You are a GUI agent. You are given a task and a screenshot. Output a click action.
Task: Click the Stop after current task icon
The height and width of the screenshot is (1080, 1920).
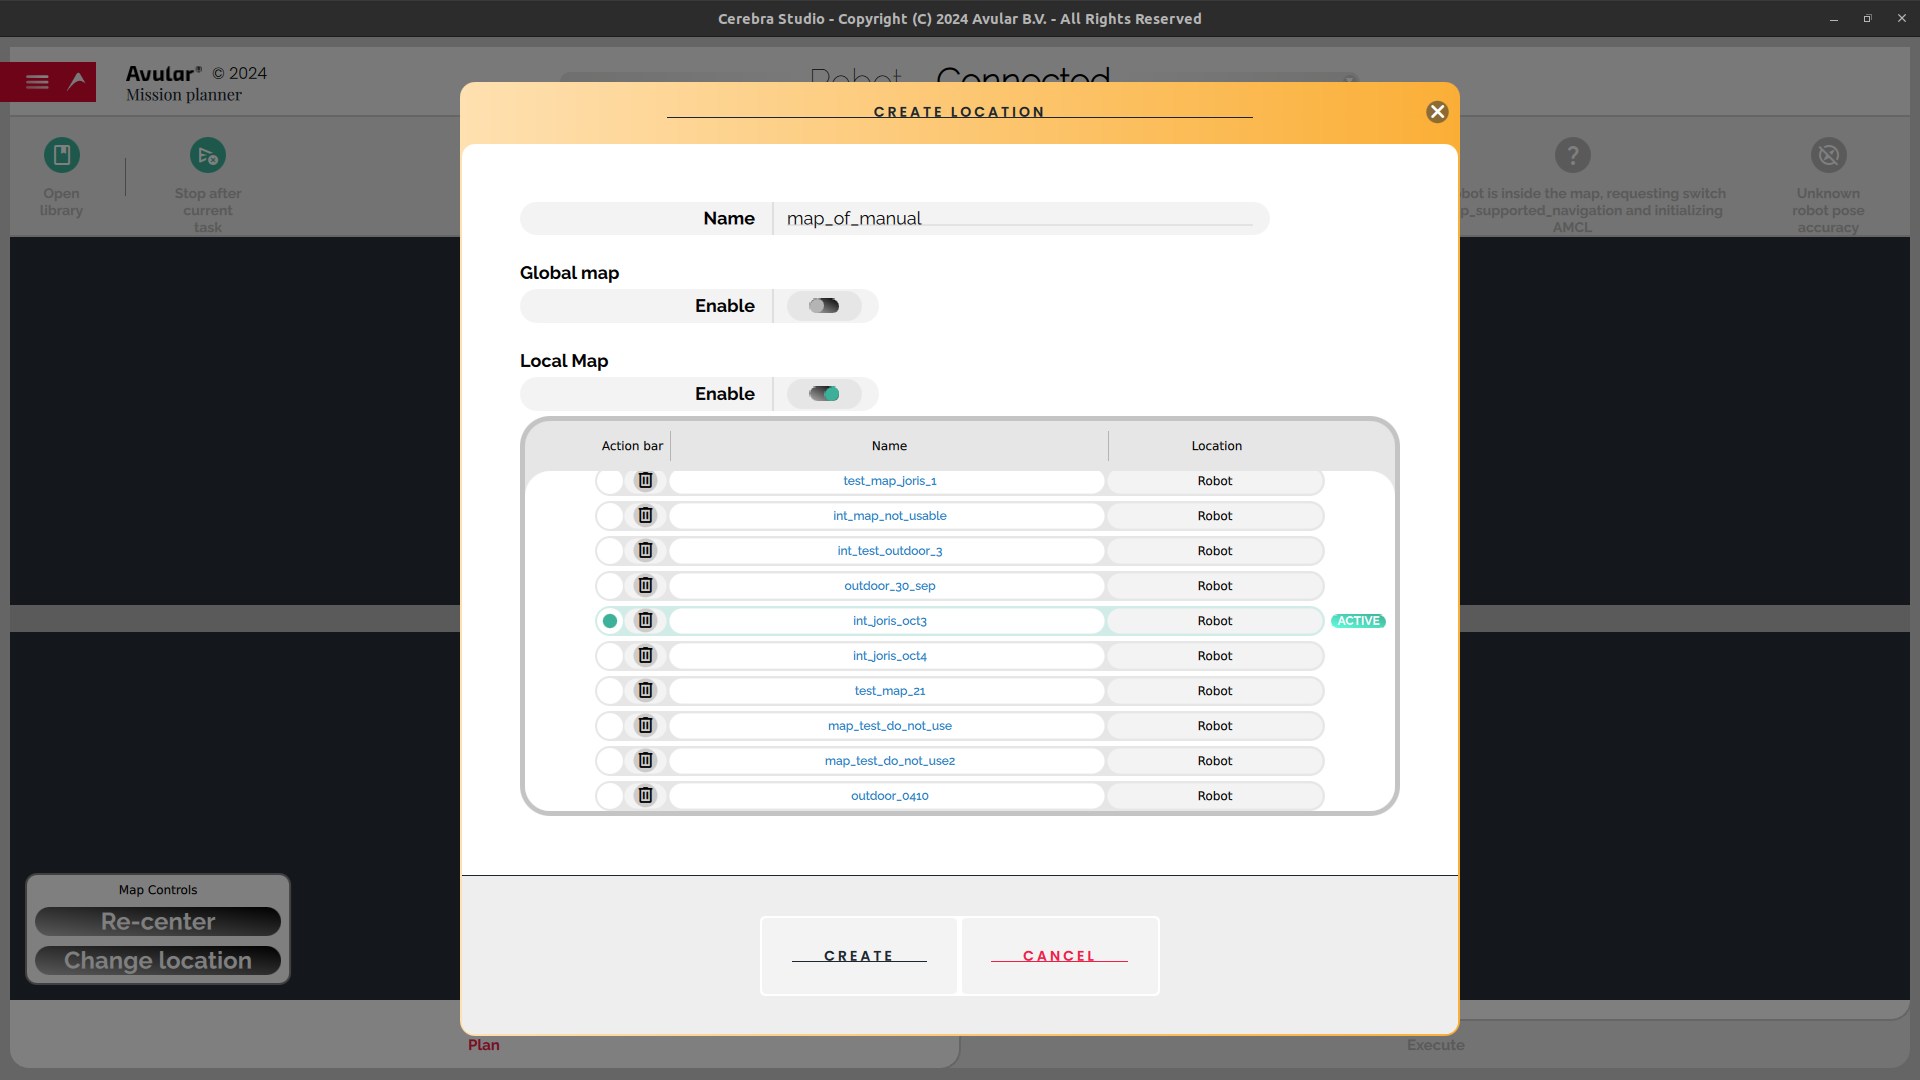pos(207,154)
